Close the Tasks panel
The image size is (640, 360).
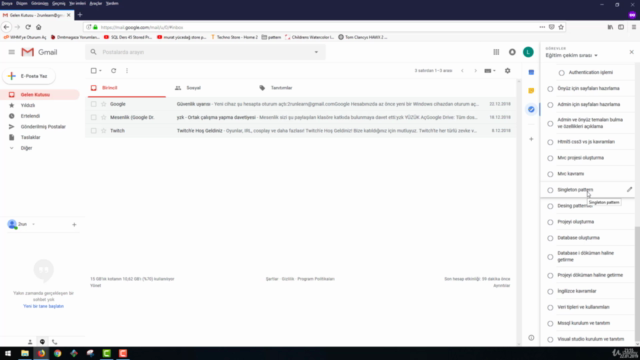[x=631, y=52]
